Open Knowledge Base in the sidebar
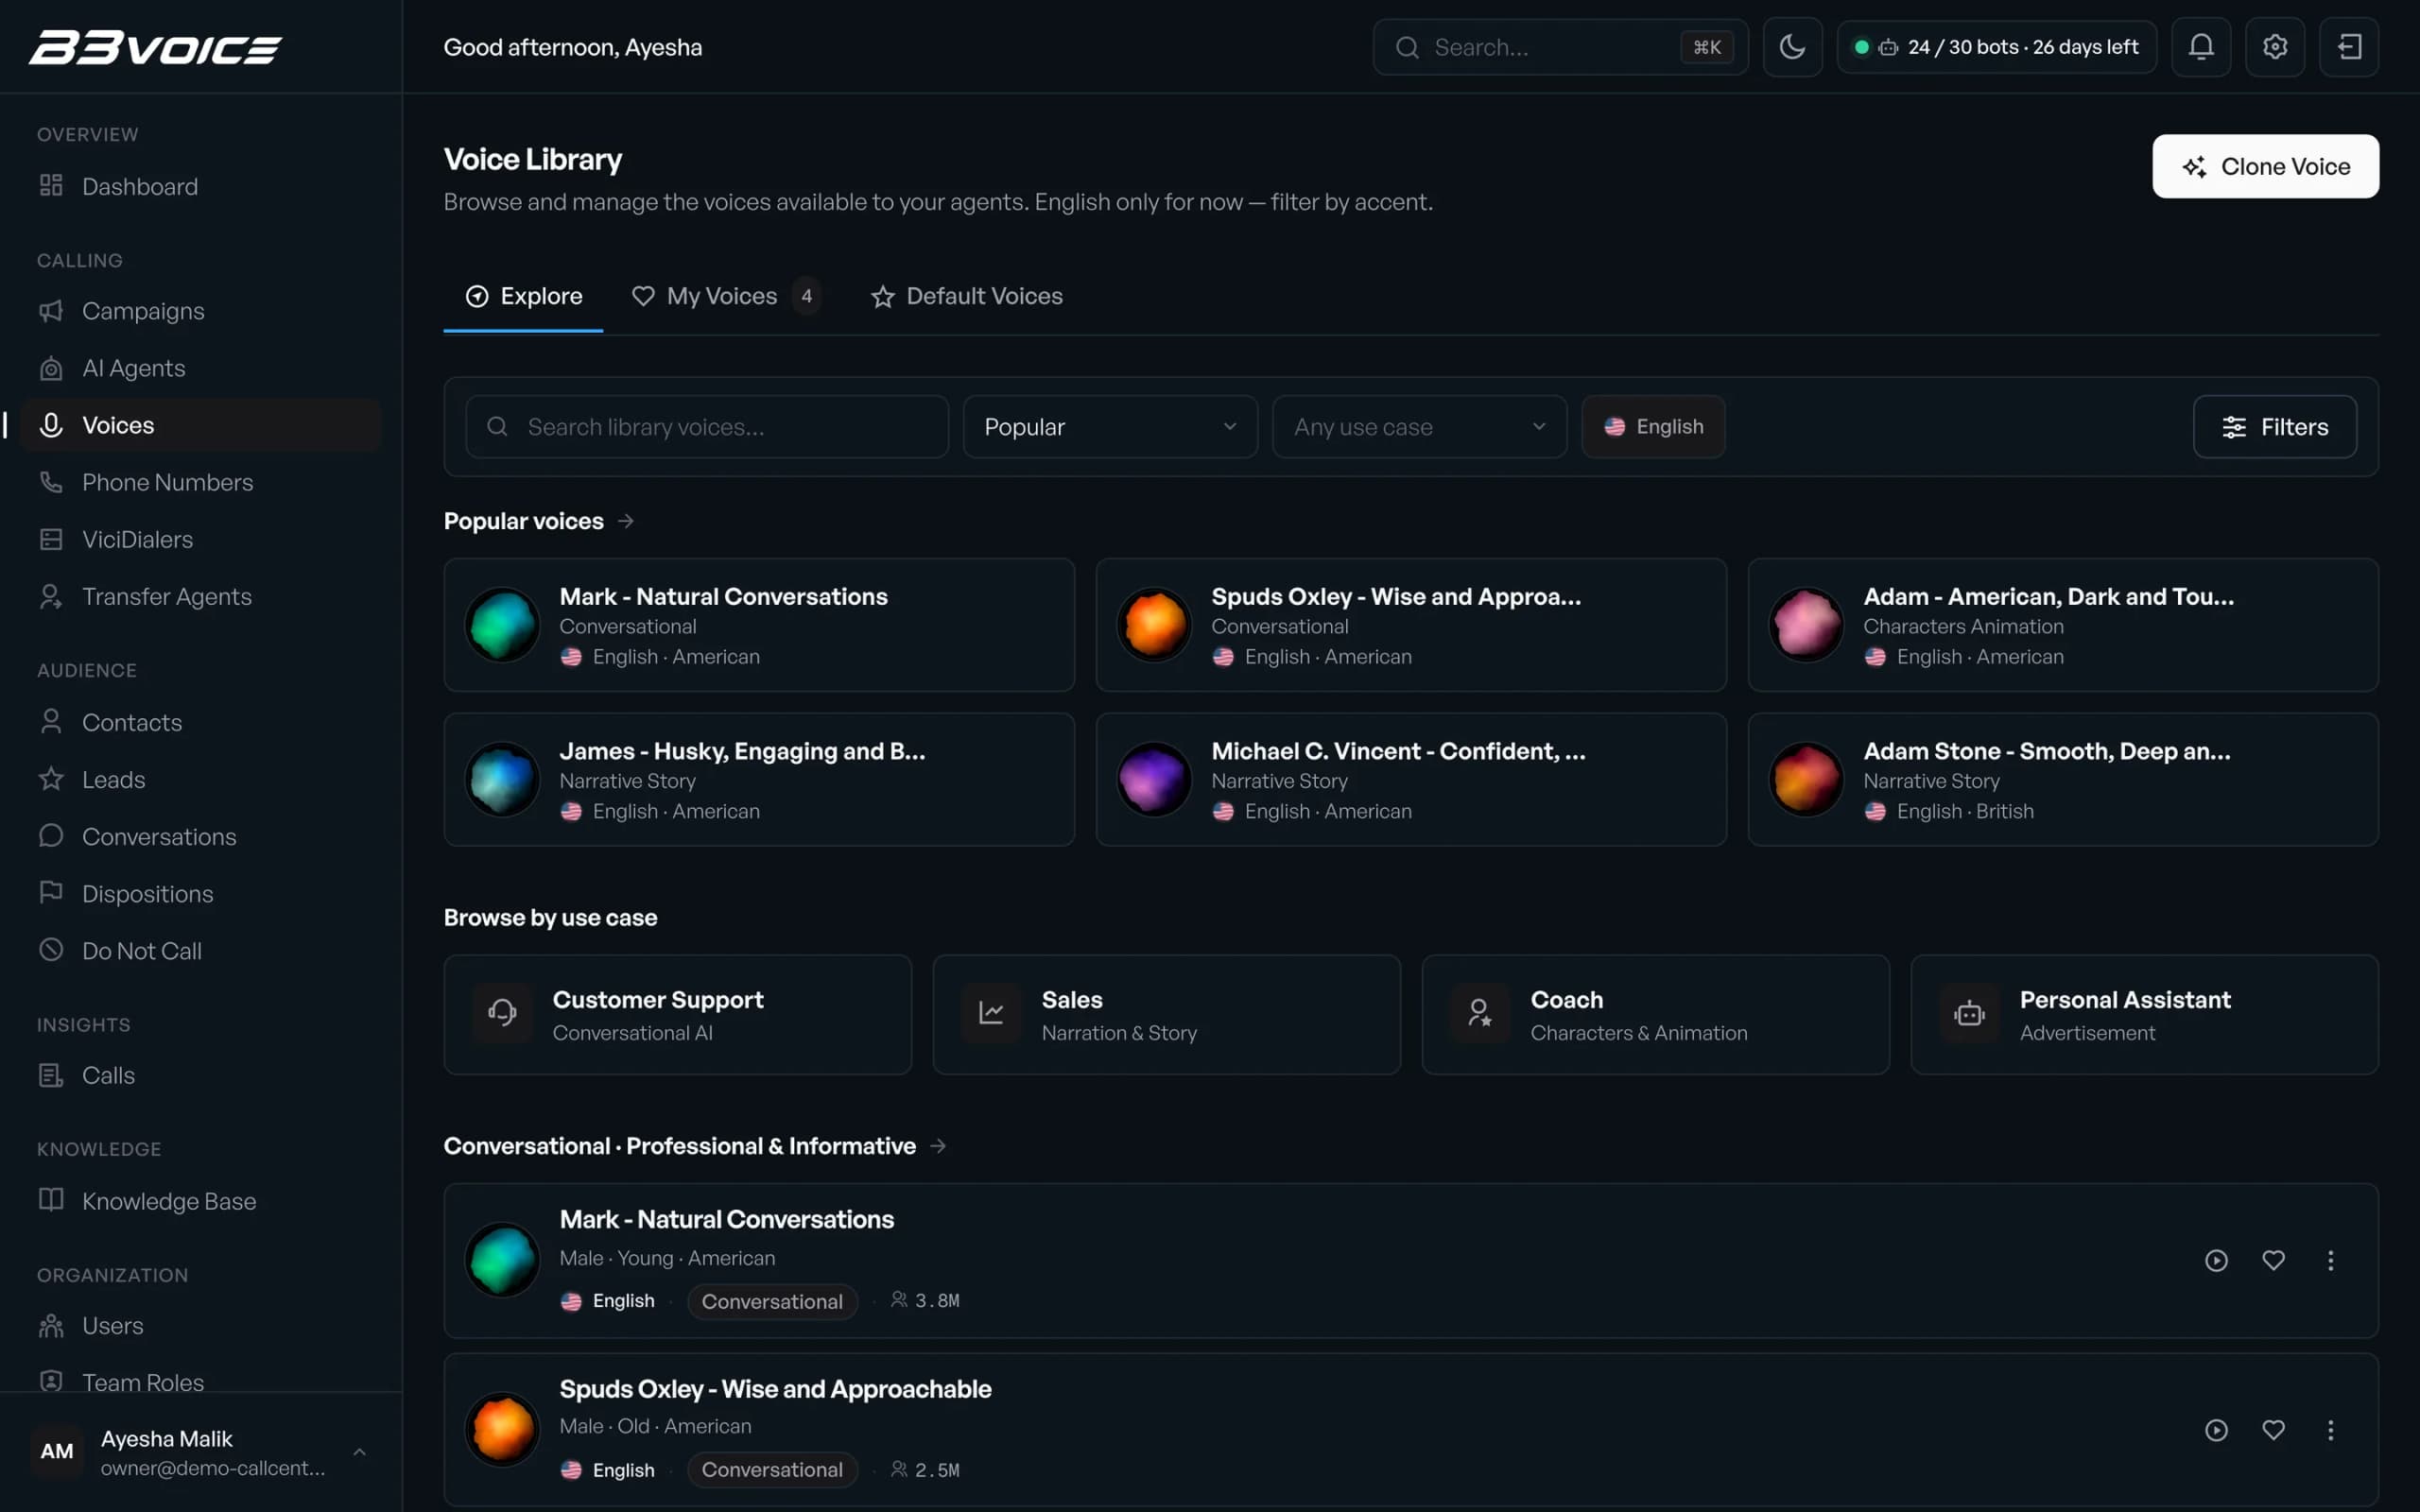 coord(201,1200)
